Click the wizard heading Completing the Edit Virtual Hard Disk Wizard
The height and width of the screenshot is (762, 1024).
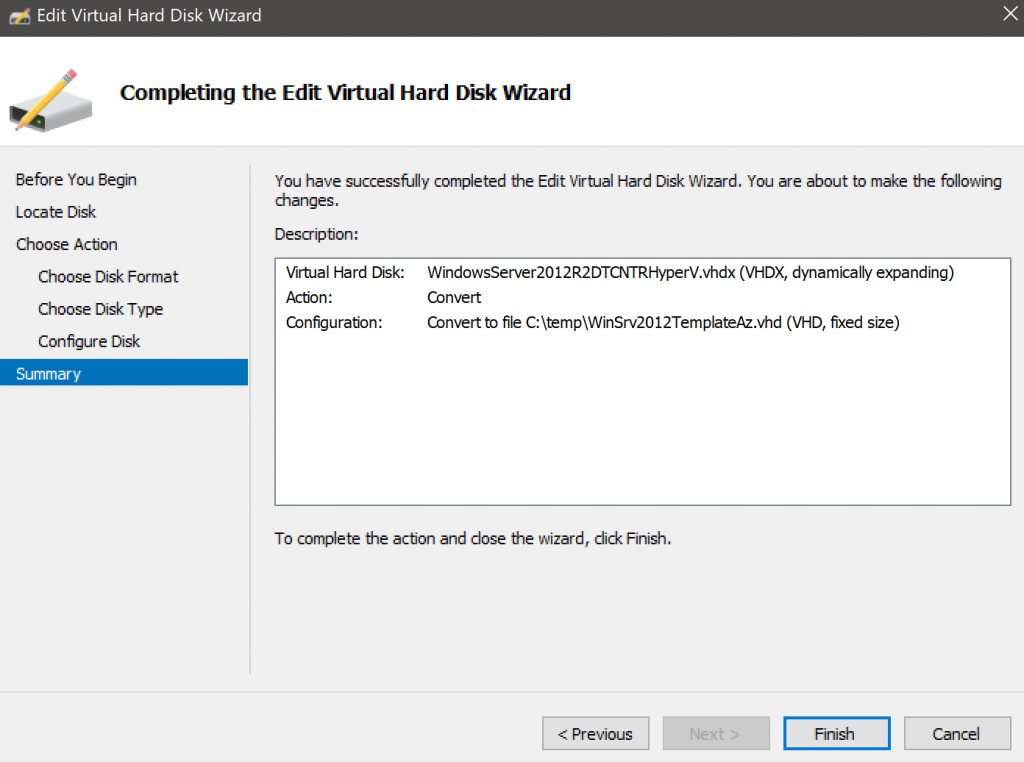click(x=345, y=93)
